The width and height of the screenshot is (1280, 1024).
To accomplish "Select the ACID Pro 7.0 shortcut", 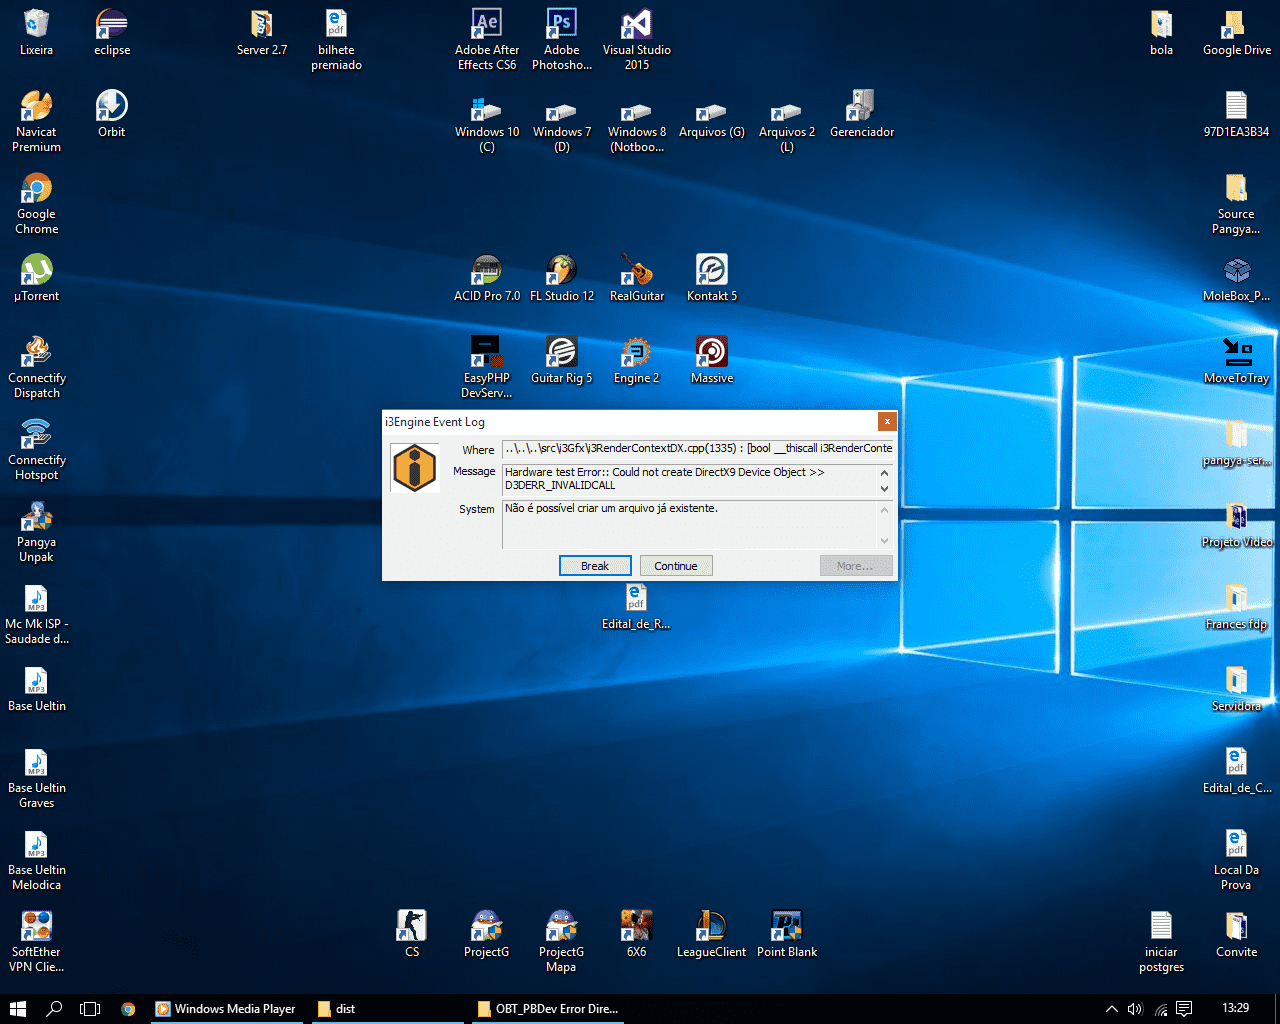I will (x=487, y=278).
